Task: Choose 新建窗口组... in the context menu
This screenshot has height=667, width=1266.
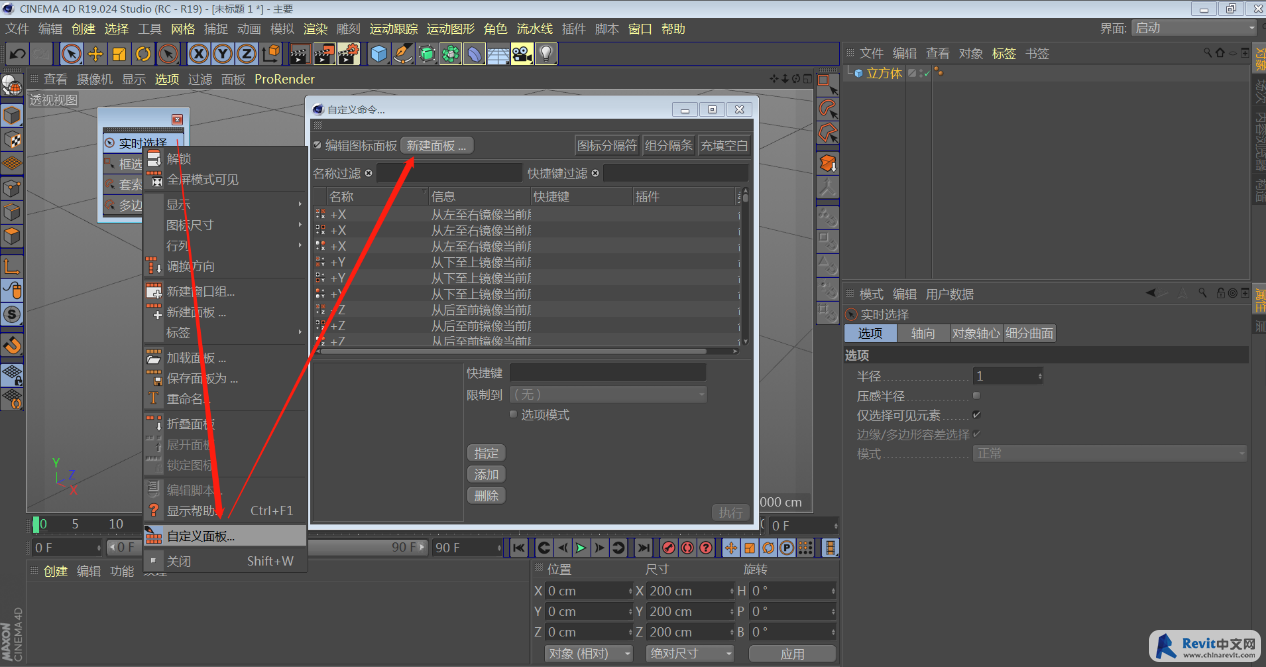Action: click(226, 292)
